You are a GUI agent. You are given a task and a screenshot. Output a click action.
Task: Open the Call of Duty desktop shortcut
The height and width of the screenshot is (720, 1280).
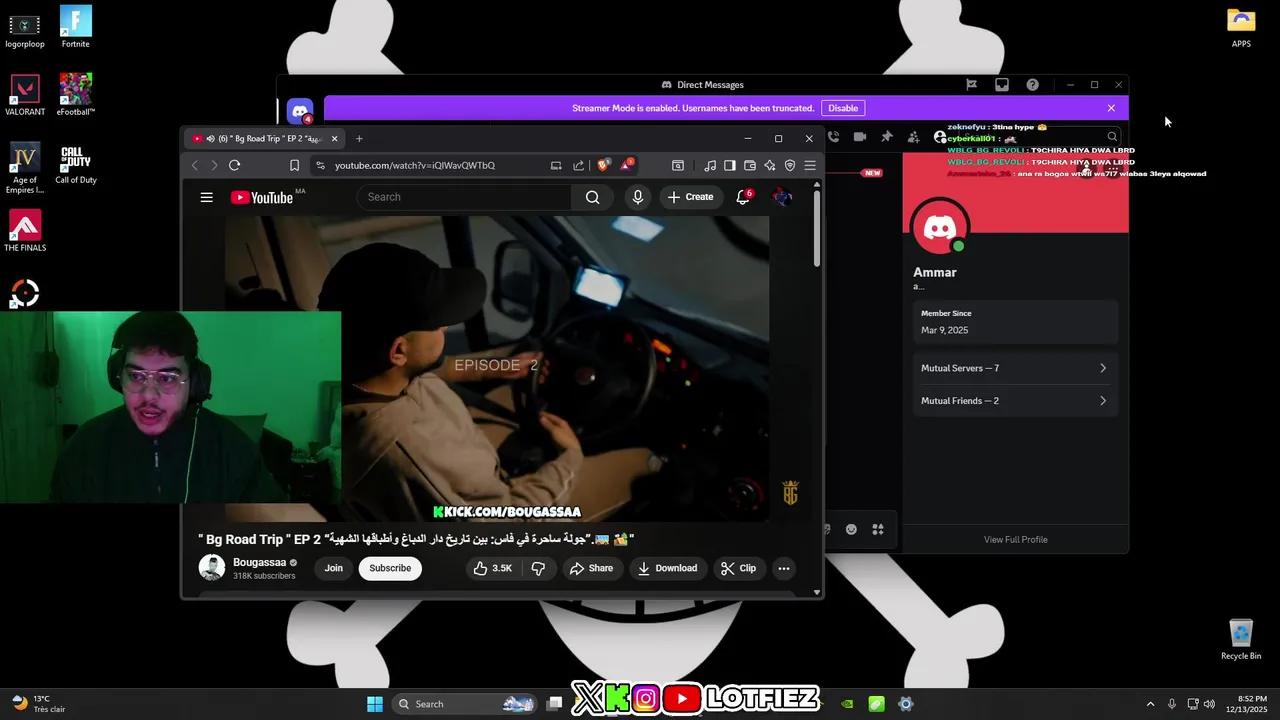[75, 164]
